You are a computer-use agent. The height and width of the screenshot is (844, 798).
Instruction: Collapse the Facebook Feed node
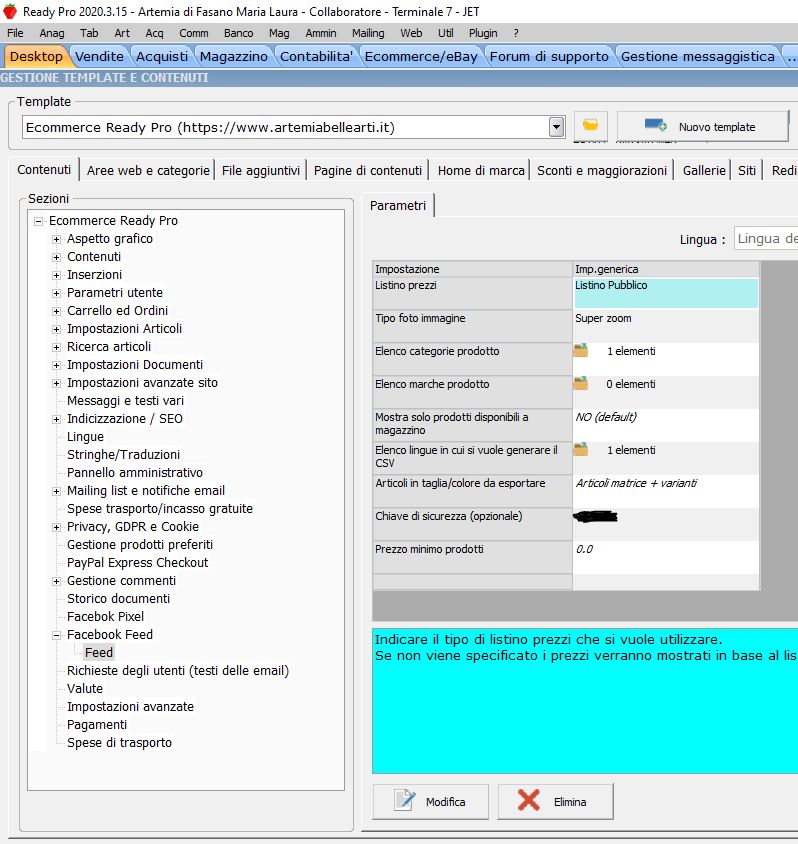point(57,635)
